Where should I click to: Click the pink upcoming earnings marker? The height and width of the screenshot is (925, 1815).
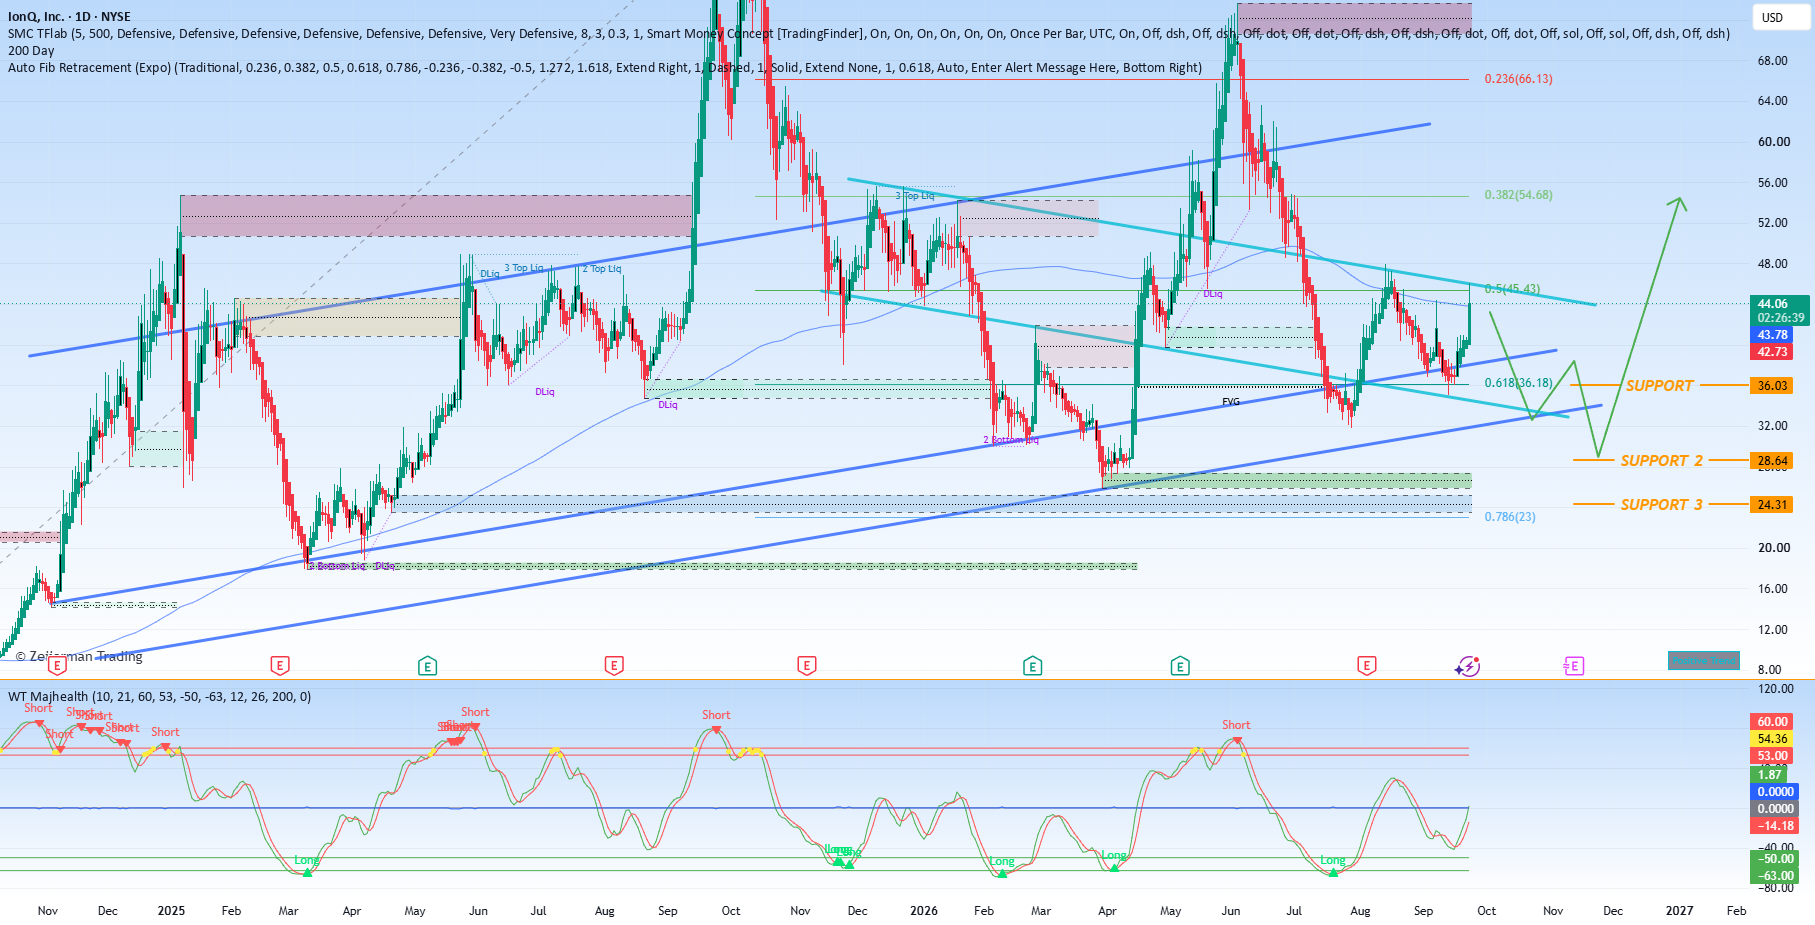coord(1573,666)
